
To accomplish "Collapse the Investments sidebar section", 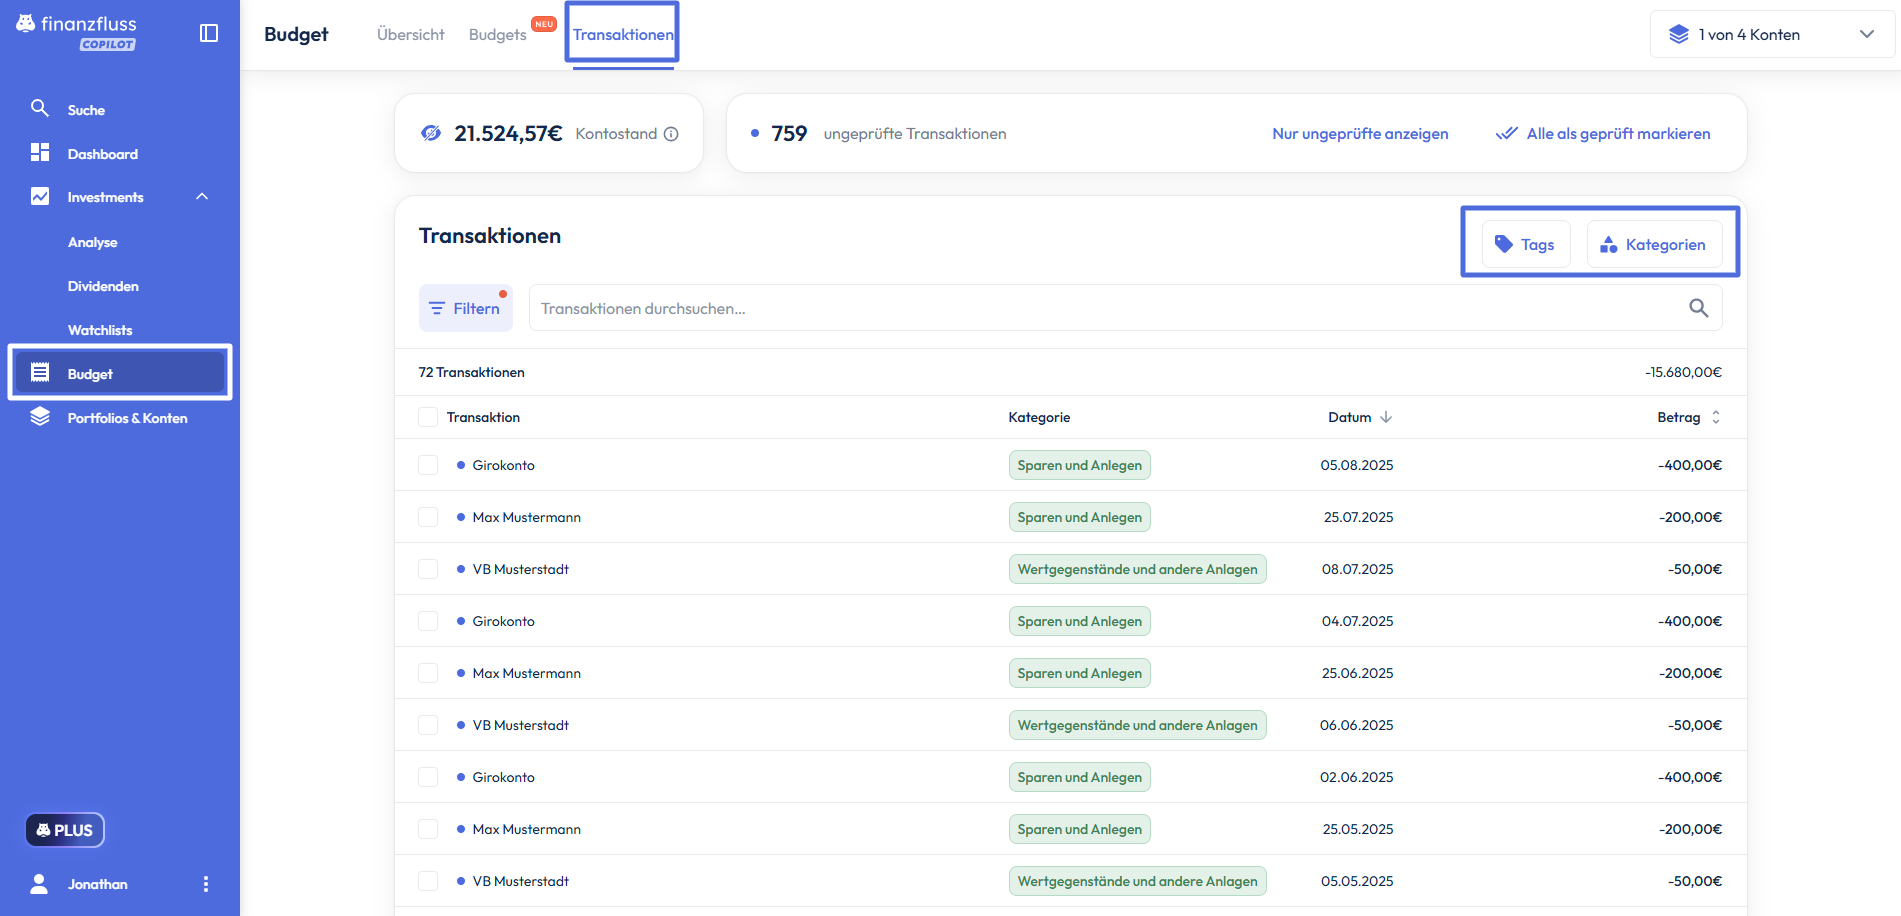I will (x=202, y=197).
